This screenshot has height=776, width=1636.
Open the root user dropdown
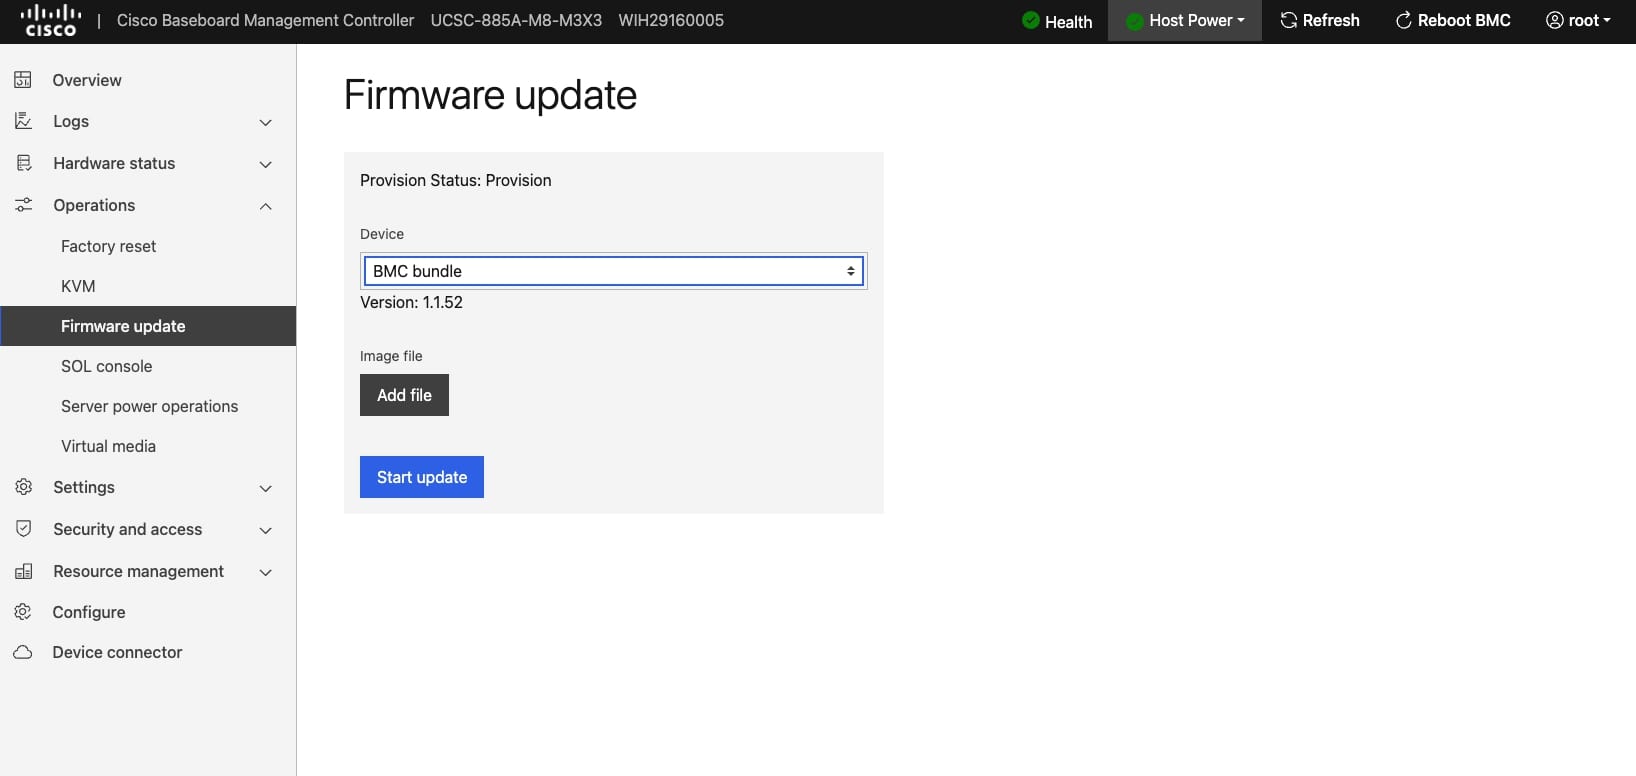(1578, 20)
